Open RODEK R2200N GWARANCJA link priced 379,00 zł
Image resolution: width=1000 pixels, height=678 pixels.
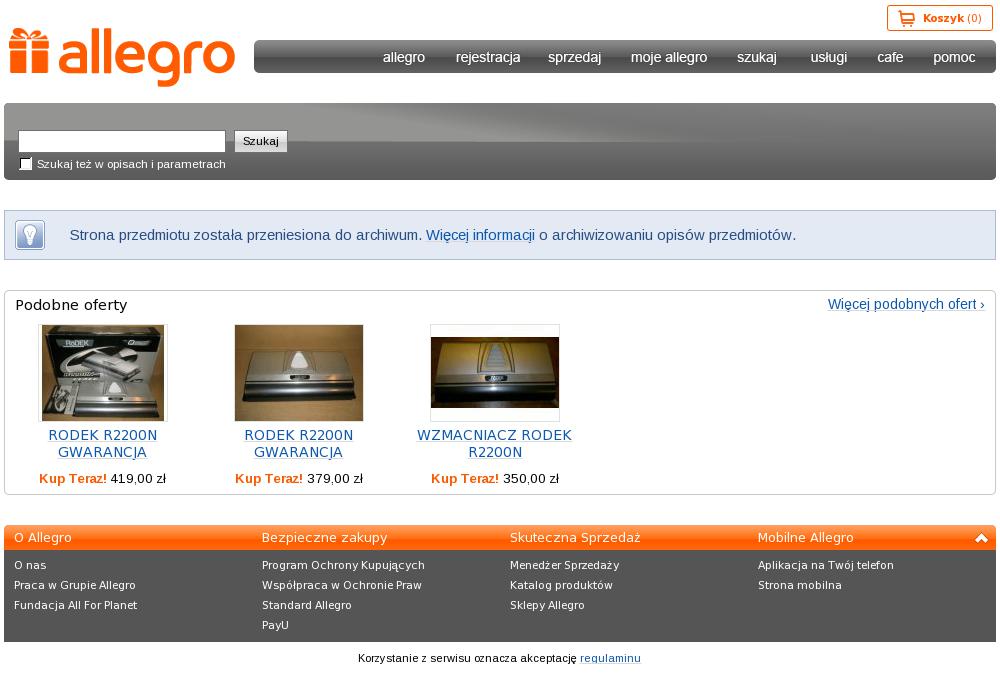(x=298, y=444)
